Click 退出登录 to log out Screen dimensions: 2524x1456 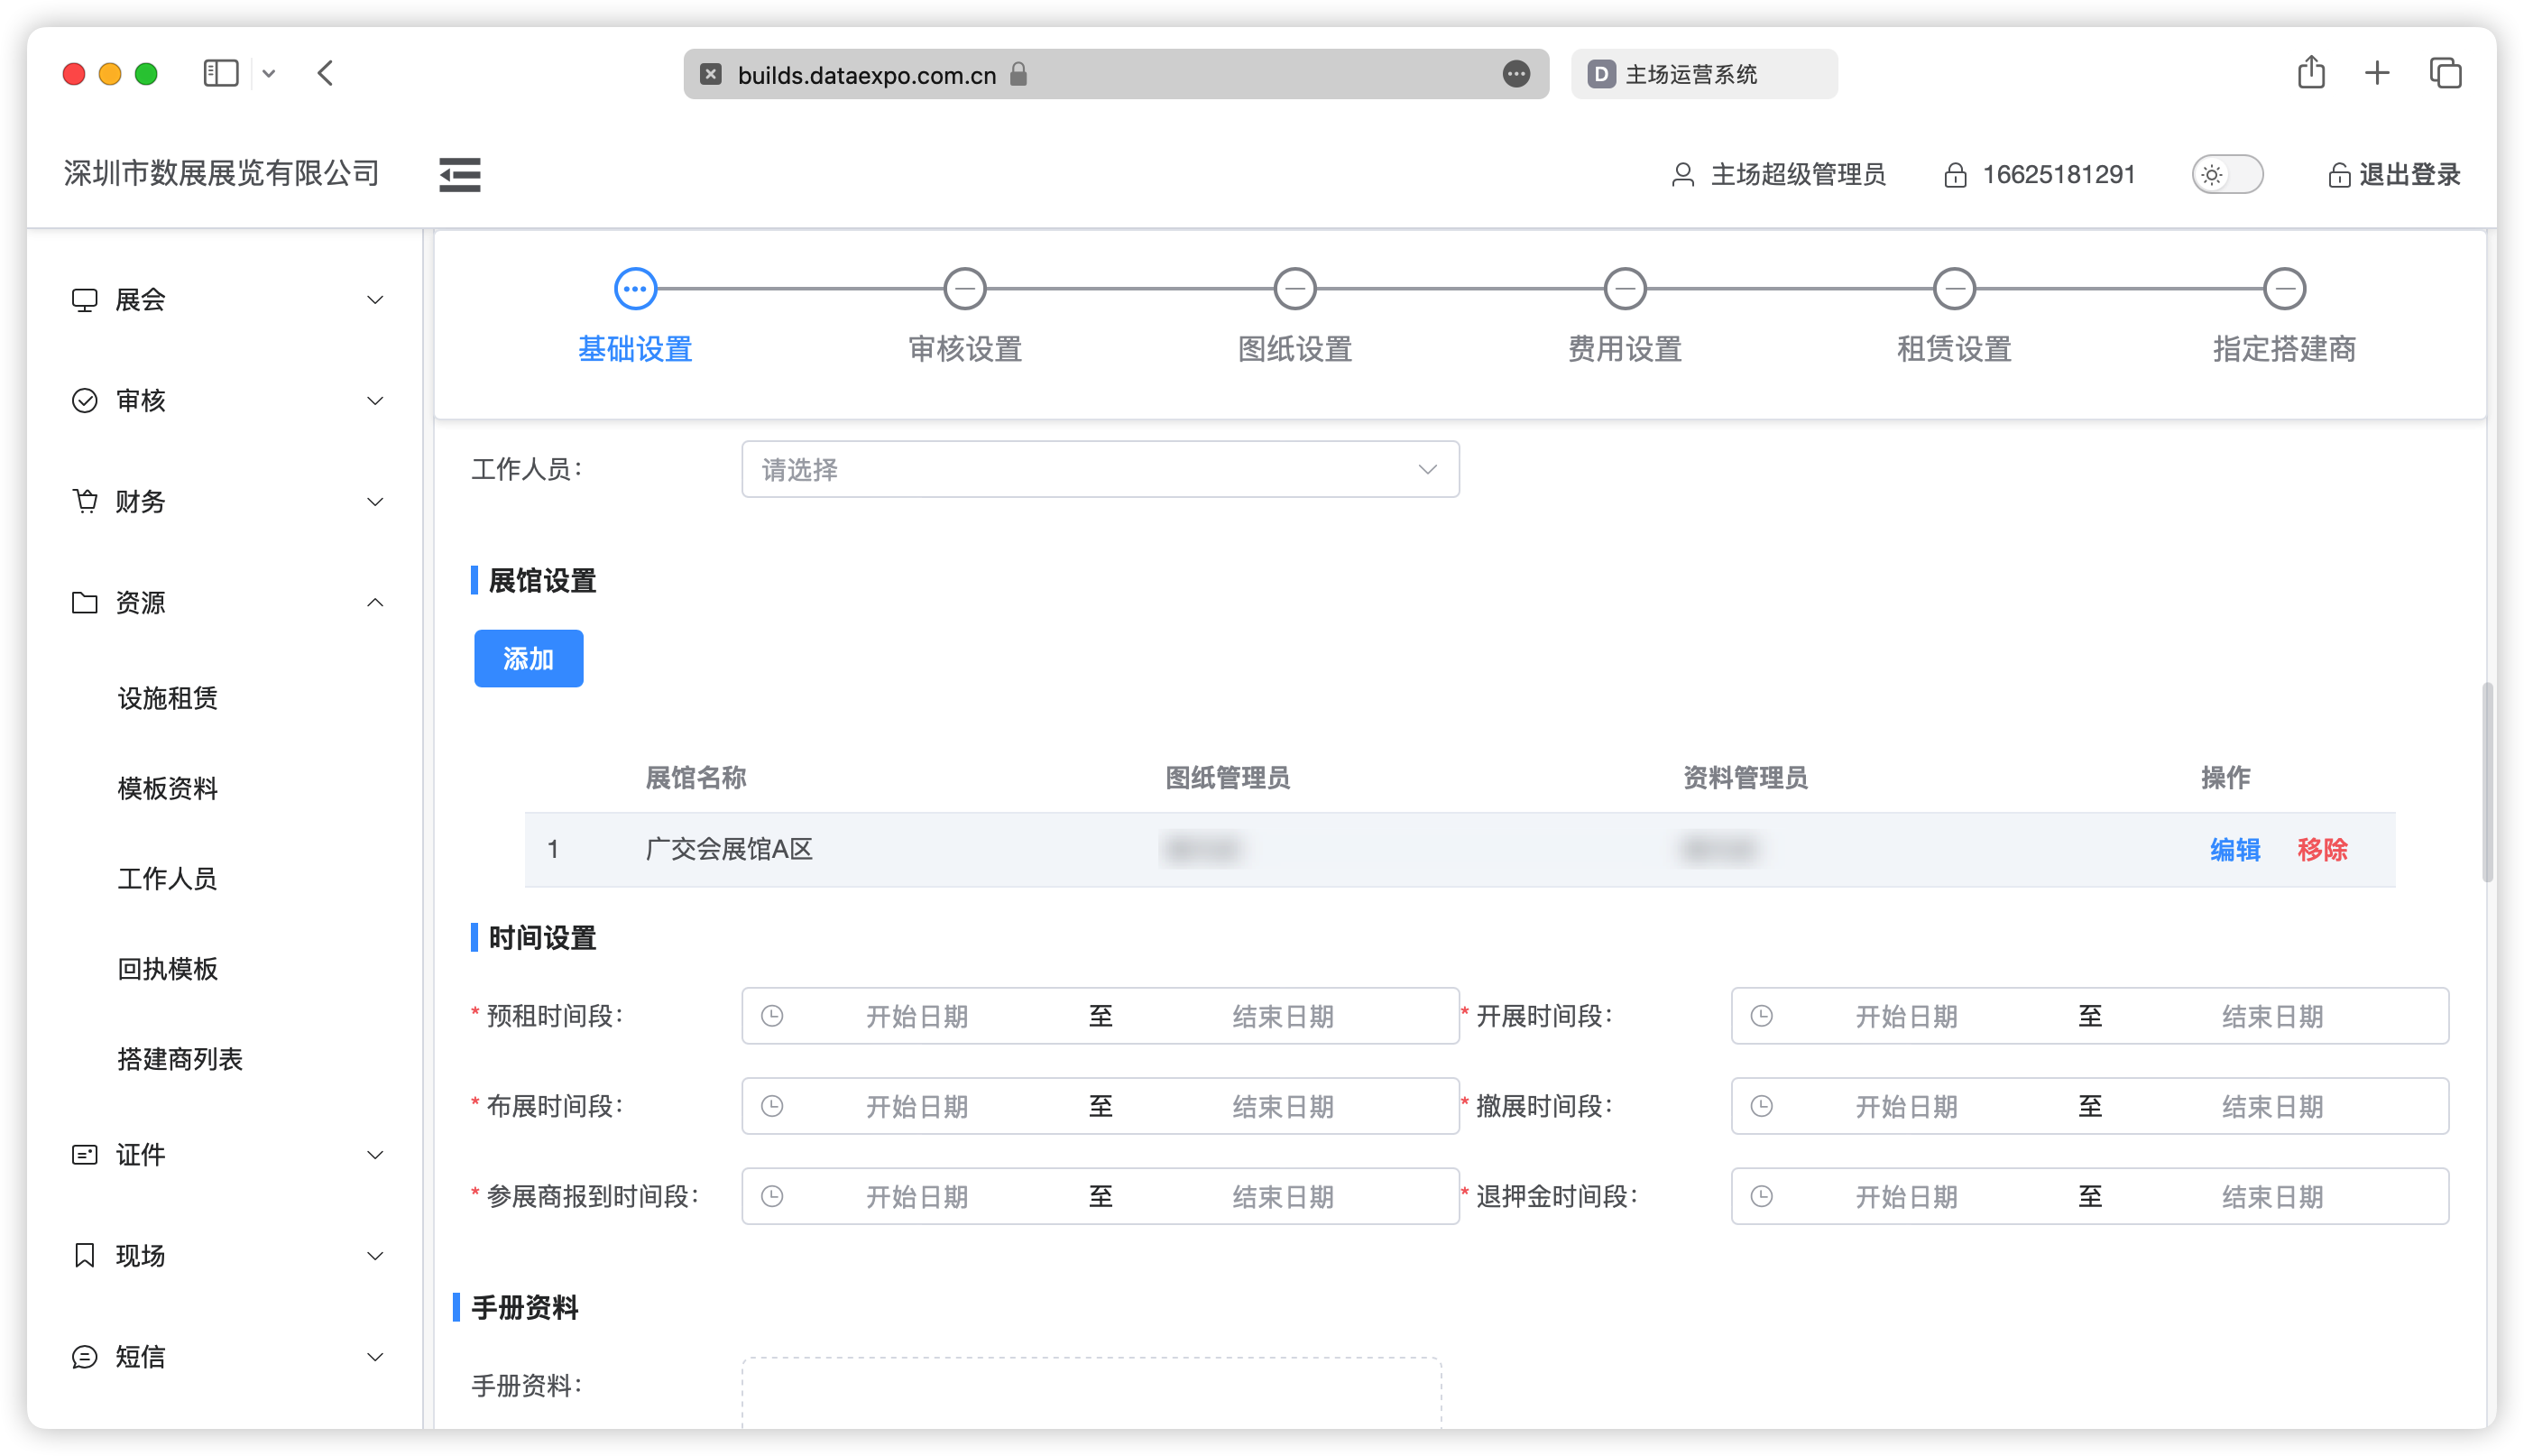(x=2395, y=175)
